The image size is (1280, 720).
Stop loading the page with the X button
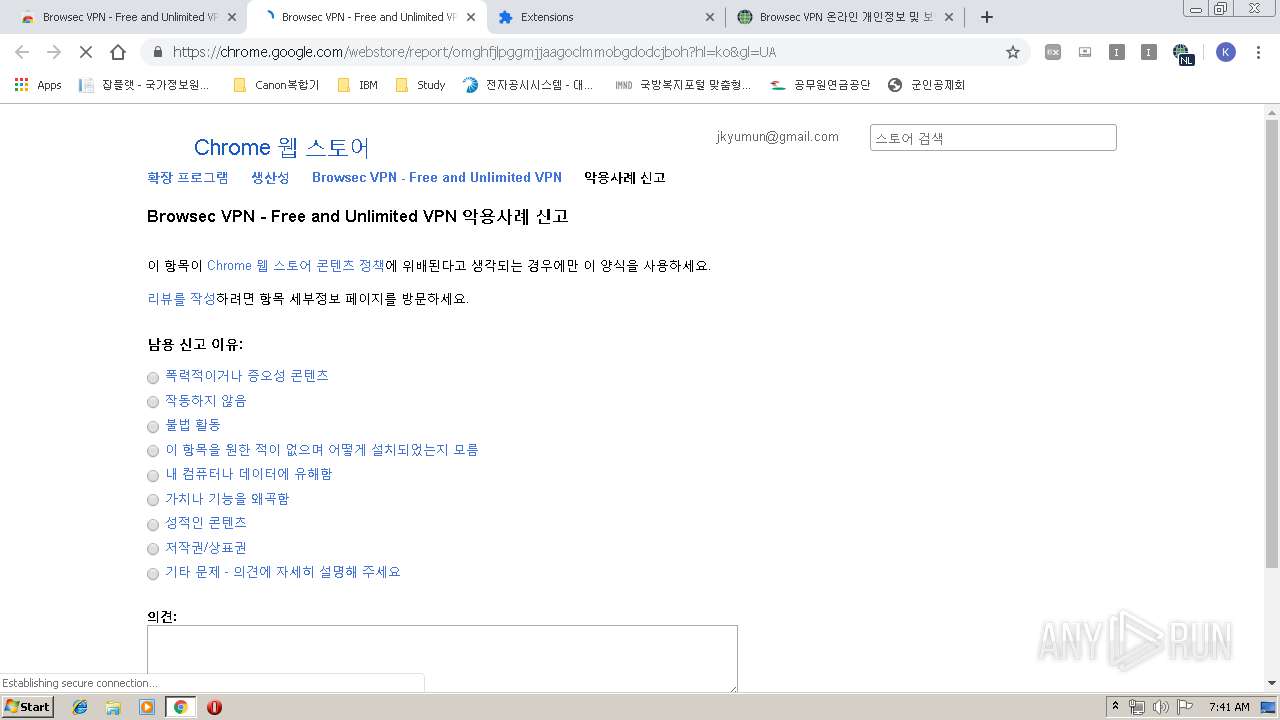(x=86, y=52)
